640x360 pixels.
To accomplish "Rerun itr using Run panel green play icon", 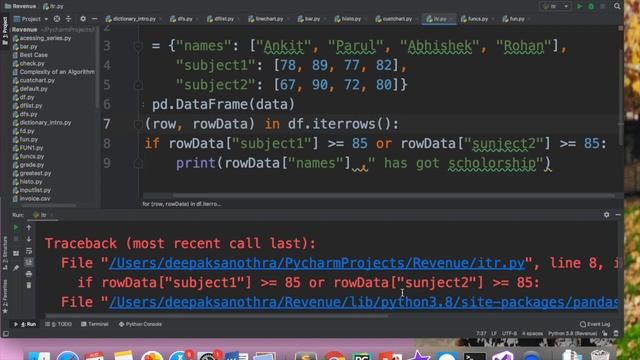I will [16, 227].
